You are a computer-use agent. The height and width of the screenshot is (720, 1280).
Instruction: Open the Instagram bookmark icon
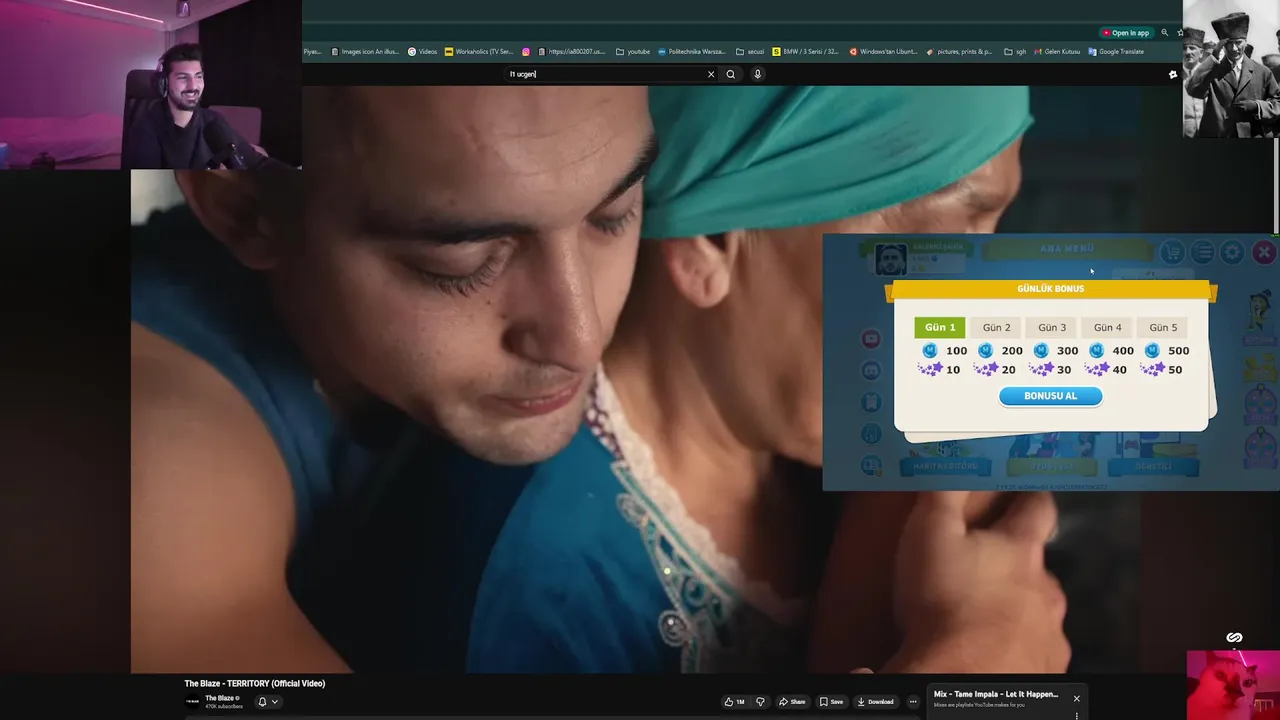coord(526,52)
